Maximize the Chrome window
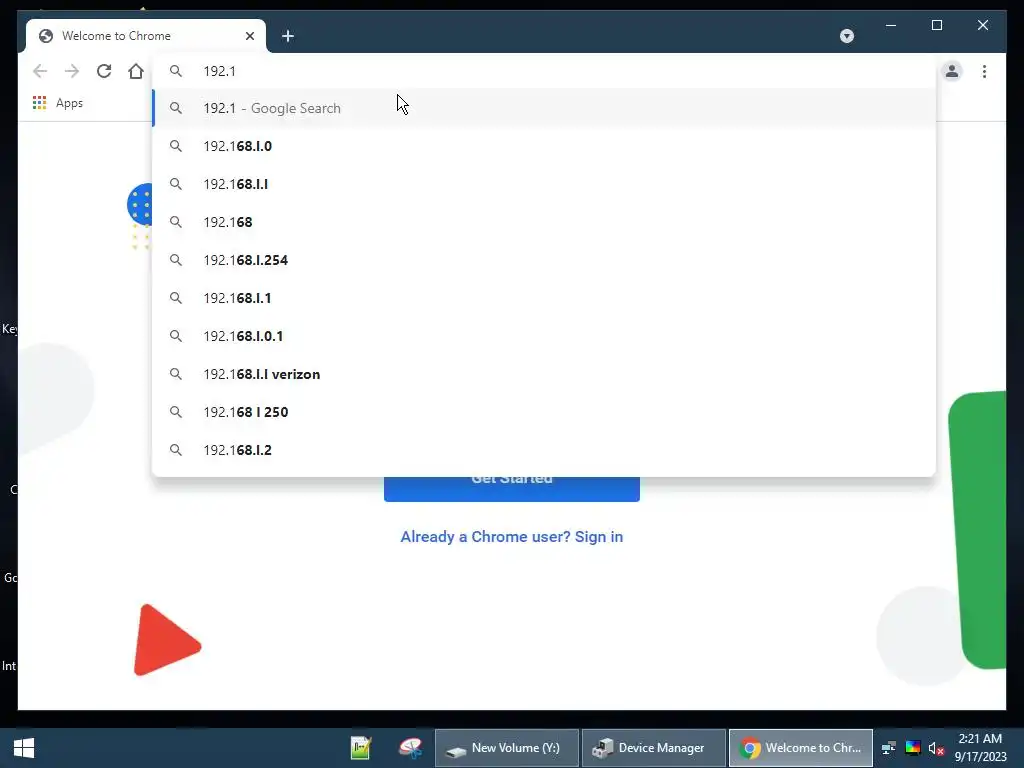1024x768 pixels. point(936,25)
